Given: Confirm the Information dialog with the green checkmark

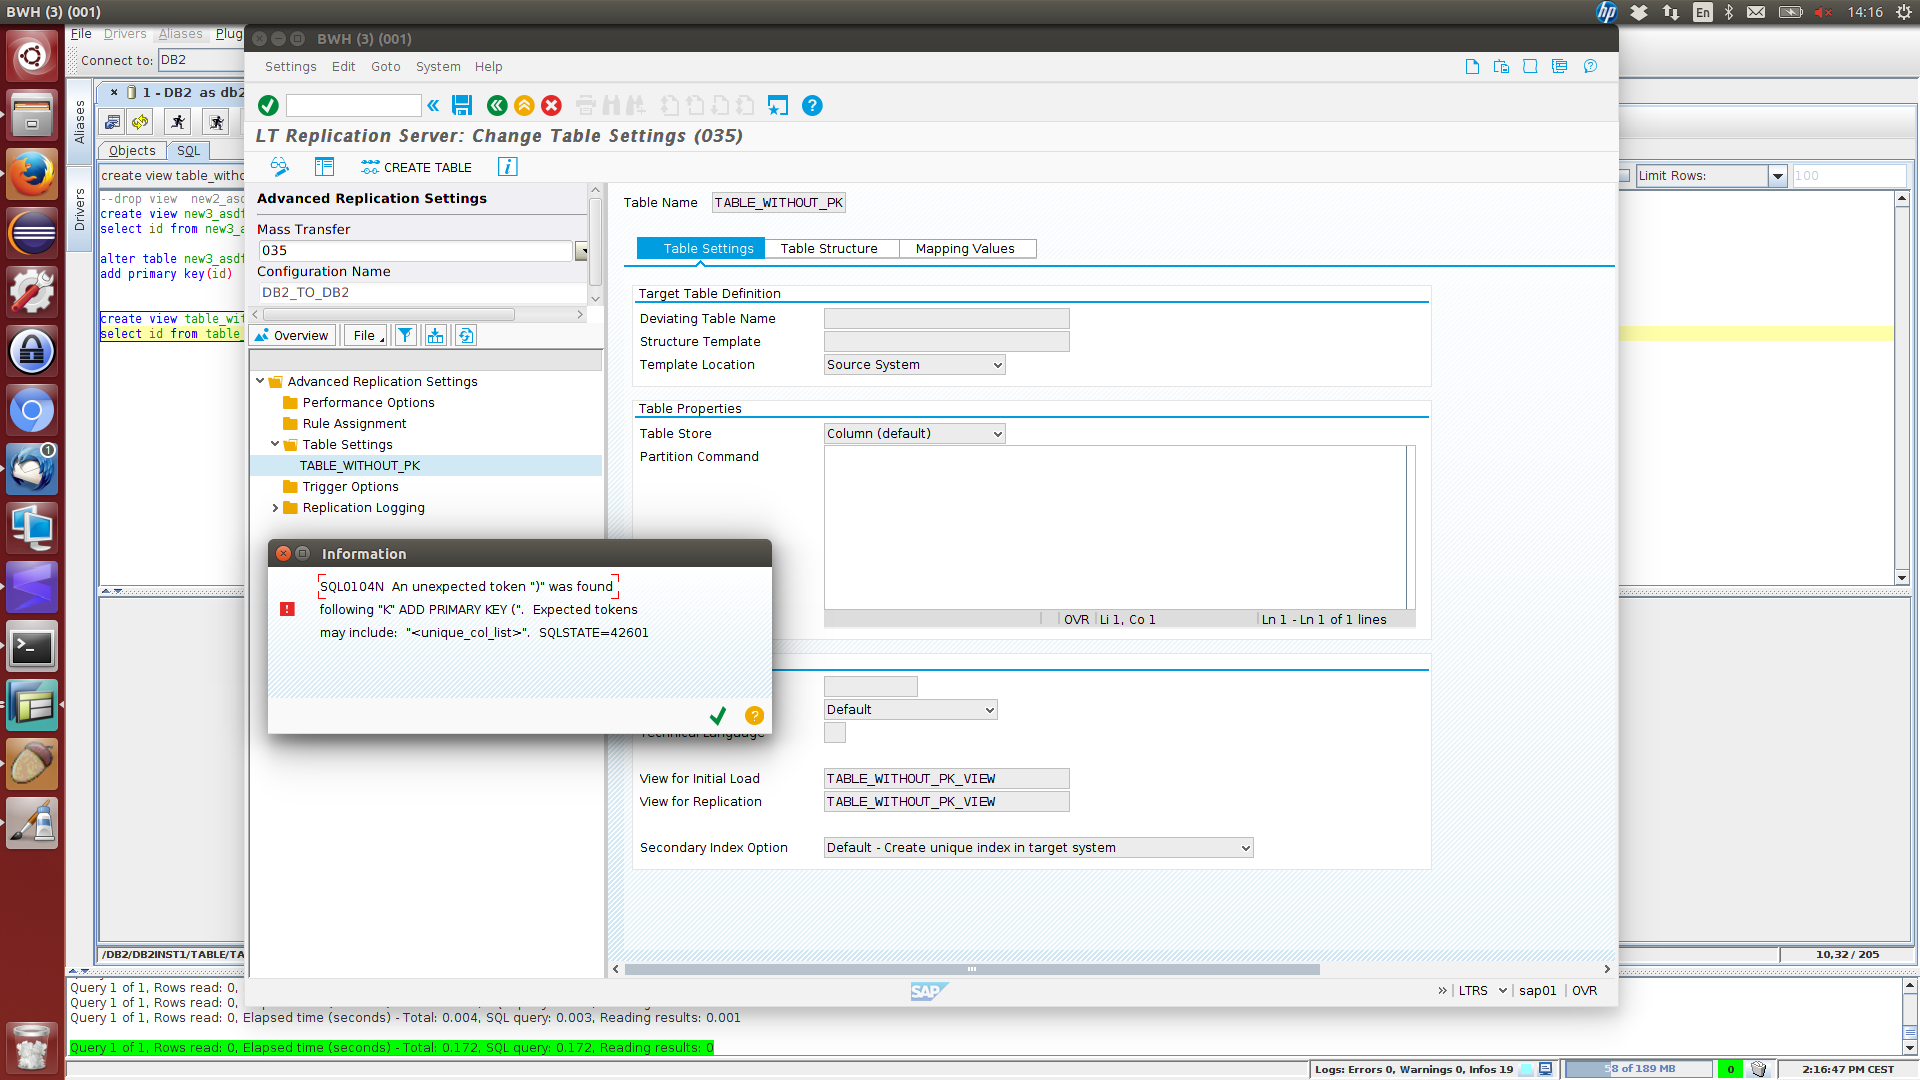Looking at the screenshot, I should (717, 716).
